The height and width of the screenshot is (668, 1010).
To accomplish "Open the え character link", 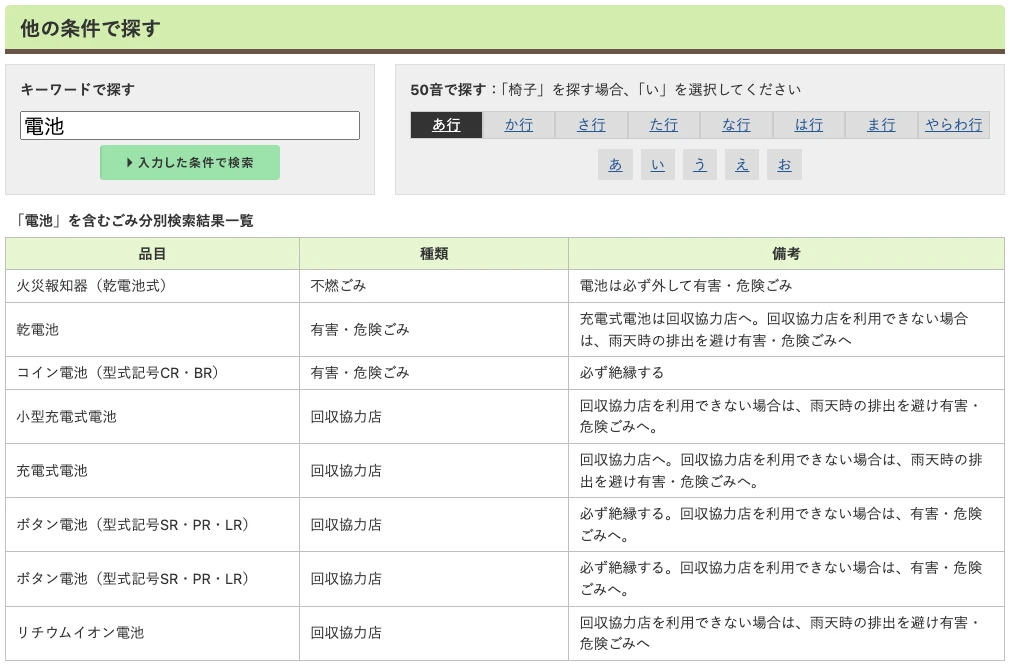I will (x=741, y=164).
